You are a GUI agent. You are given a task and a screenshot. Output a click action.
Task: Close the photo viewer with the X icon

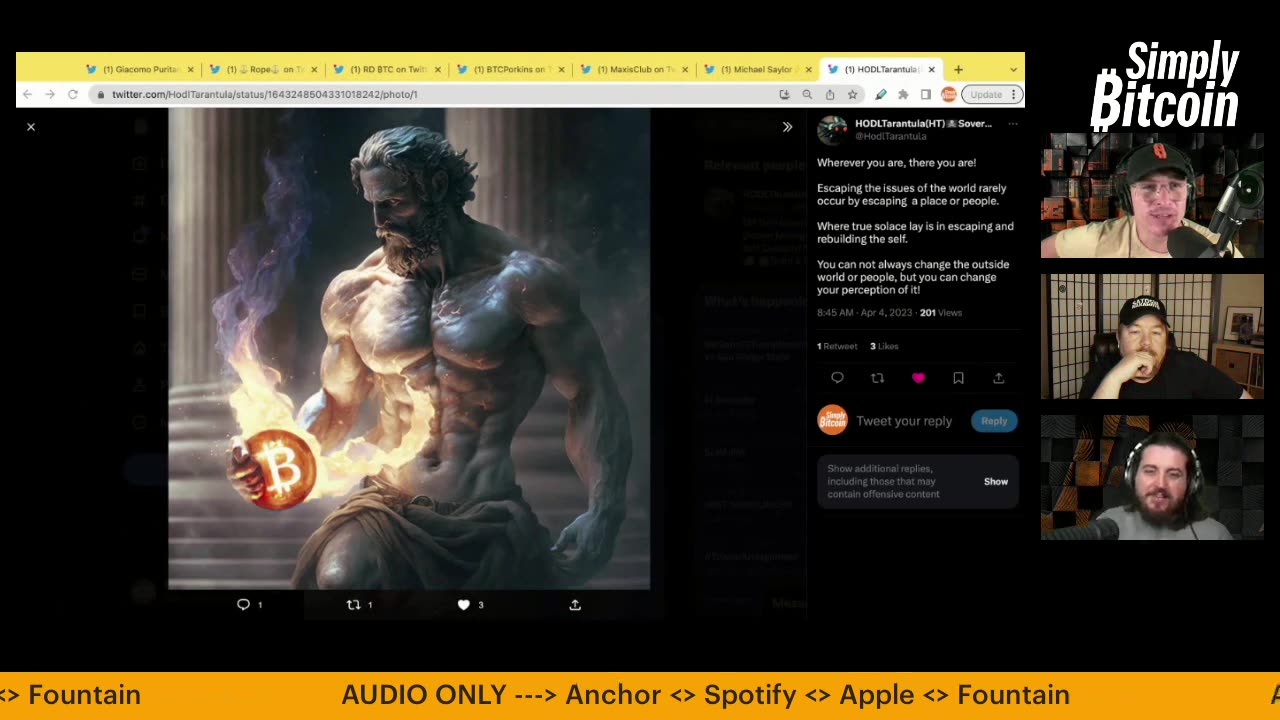click(x=31, y=127)
